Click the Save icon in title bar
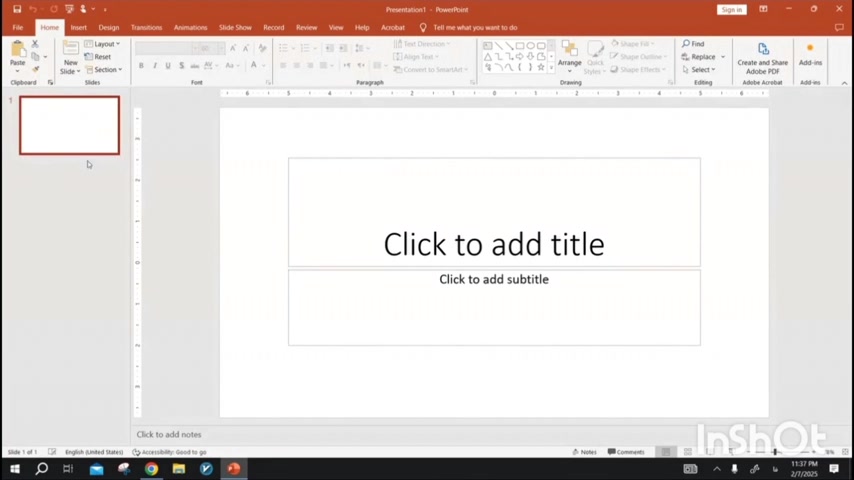This screenshot has height=480, width=854. [x=17, y=9]
